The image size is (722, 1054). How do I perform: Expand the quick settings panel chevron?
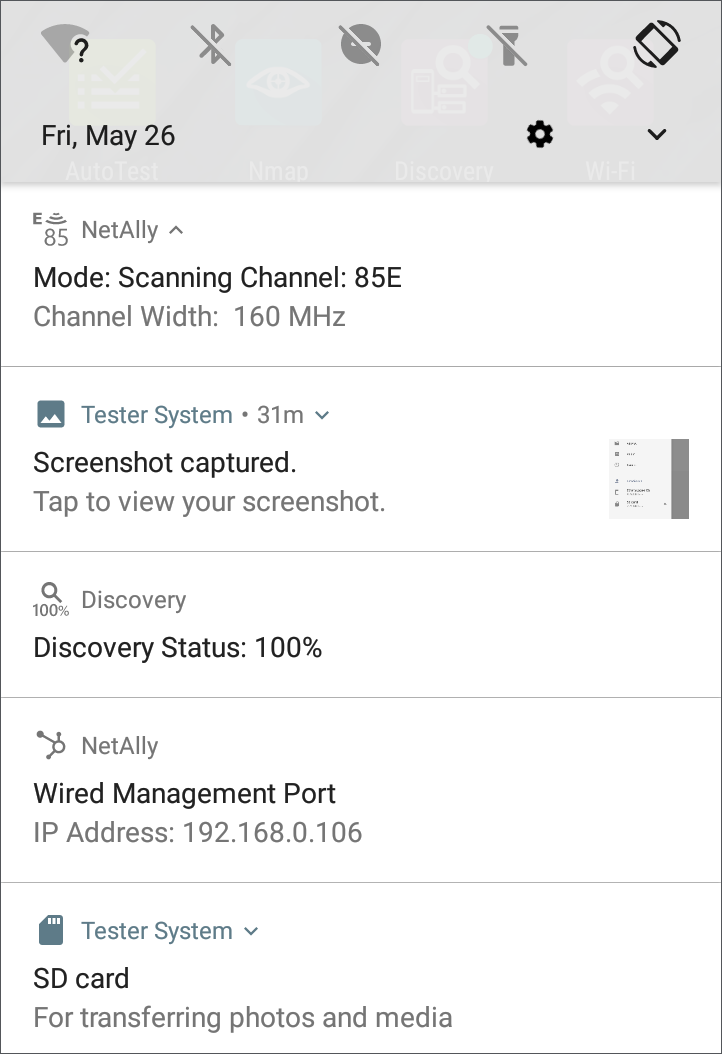657,134
